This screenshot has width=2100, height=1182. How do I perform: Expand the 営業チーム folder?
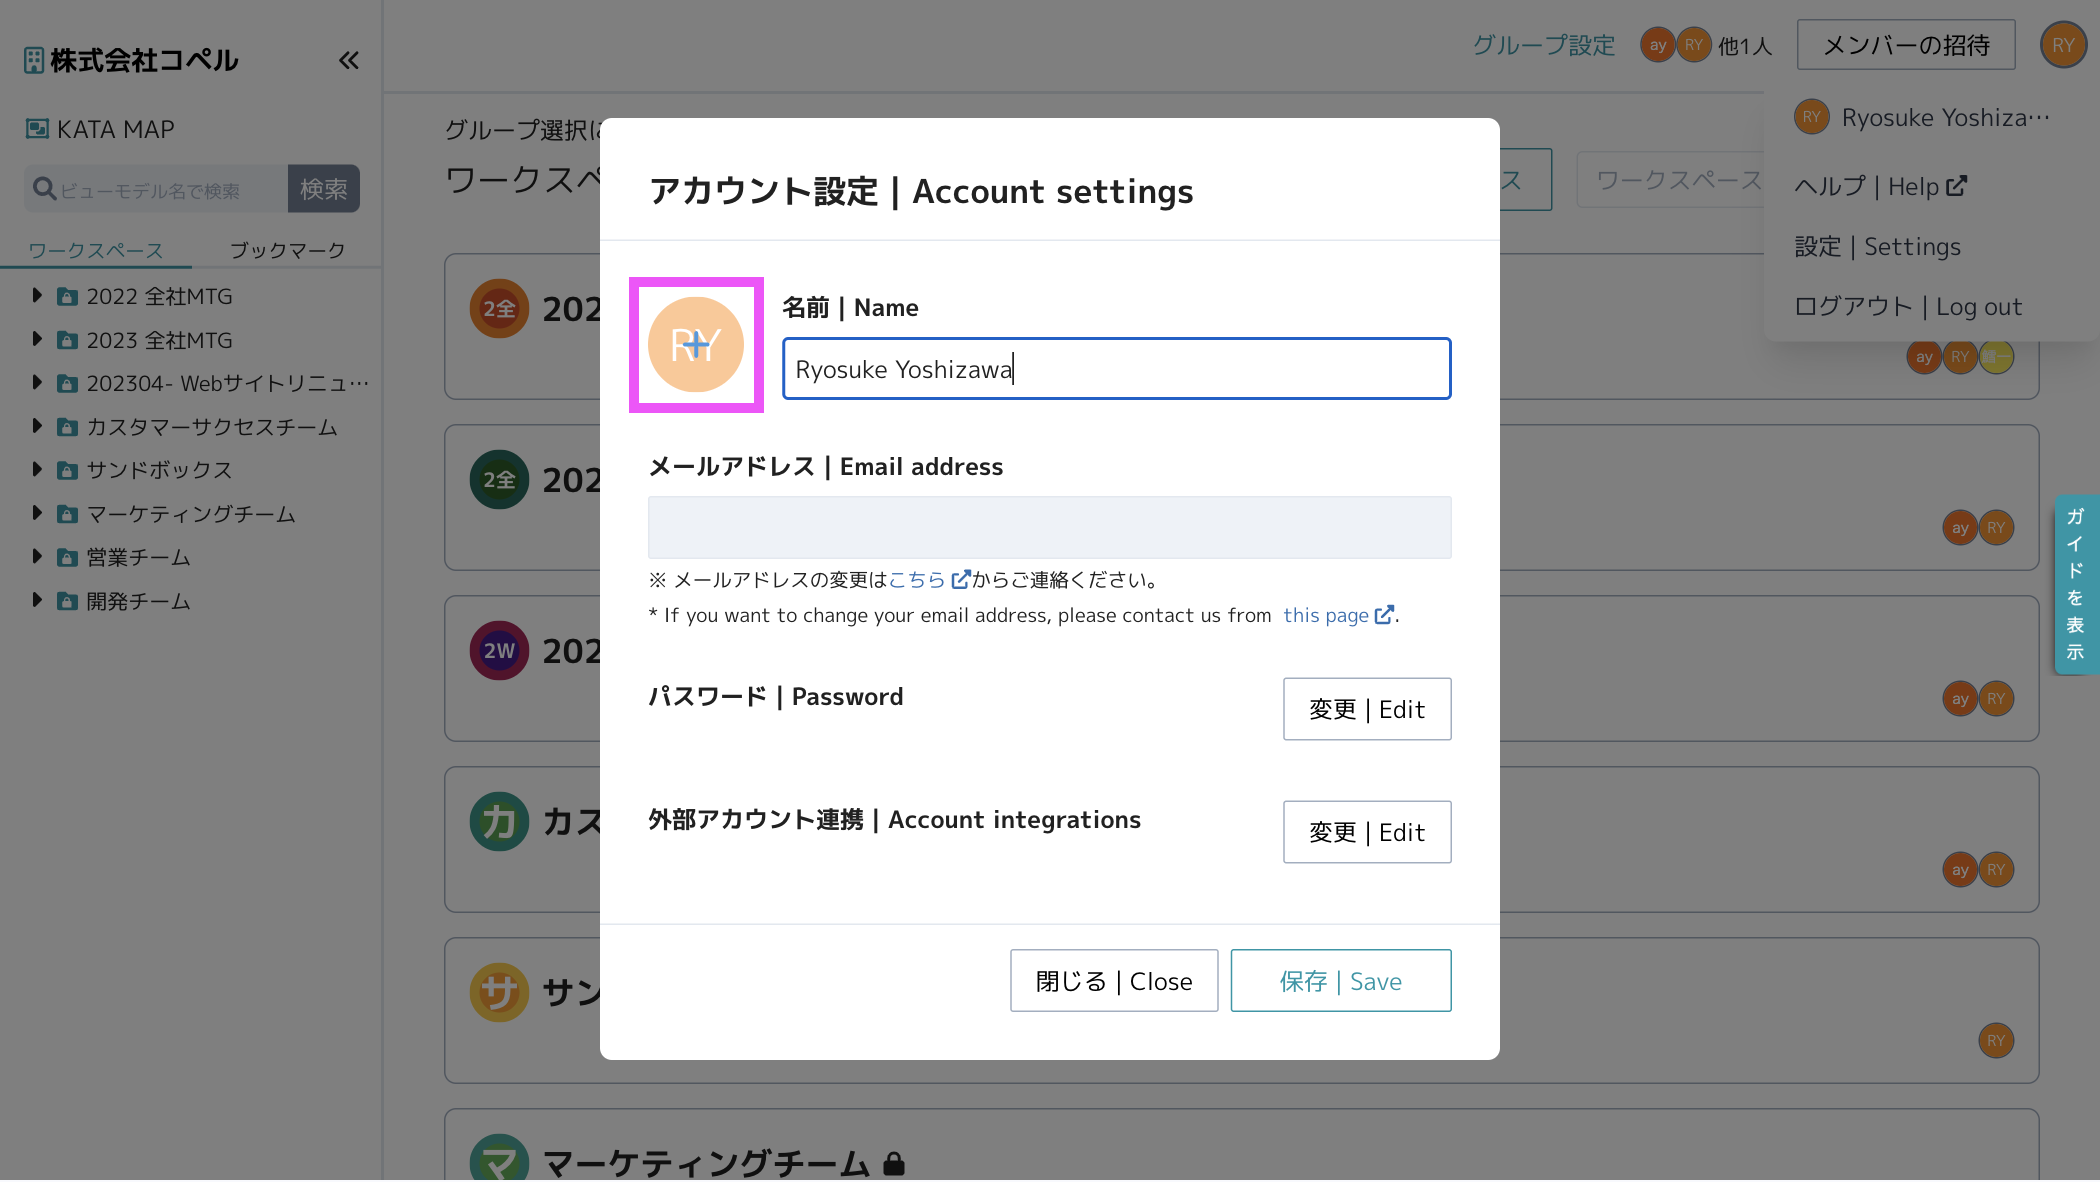(37, 557)
